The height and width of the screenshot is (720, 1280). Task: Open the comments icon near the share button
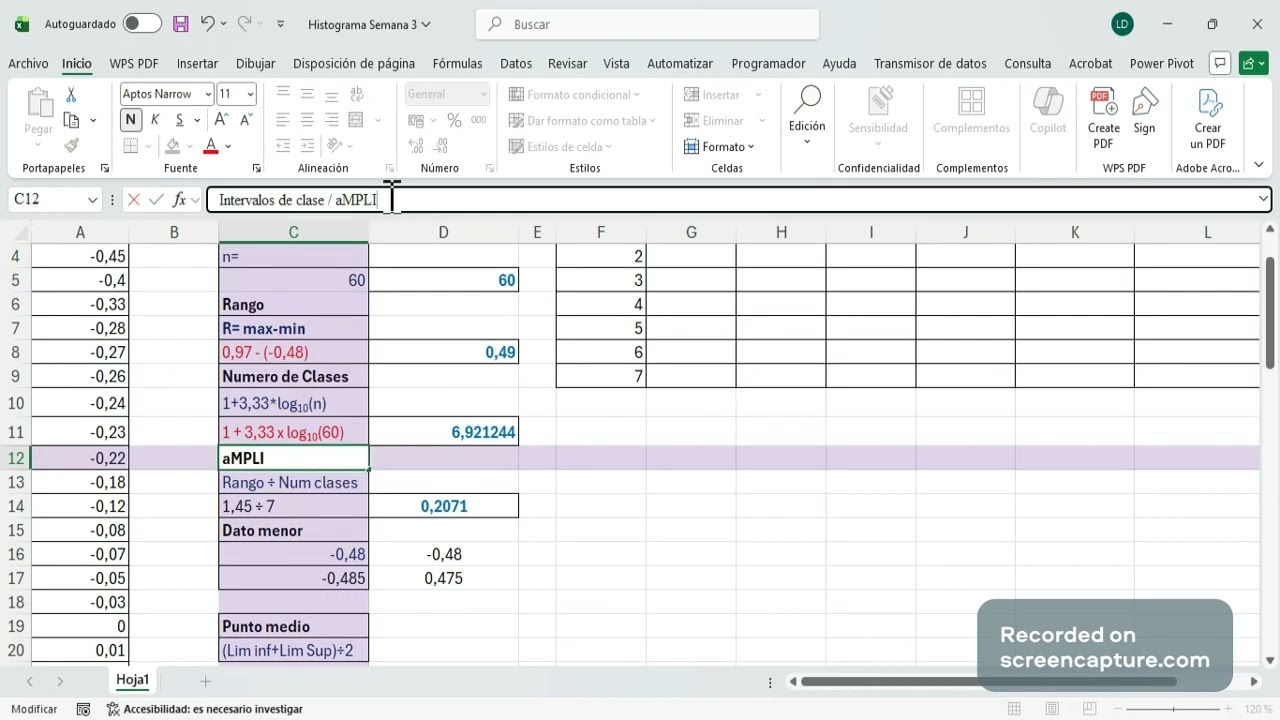coord(1219,63)
